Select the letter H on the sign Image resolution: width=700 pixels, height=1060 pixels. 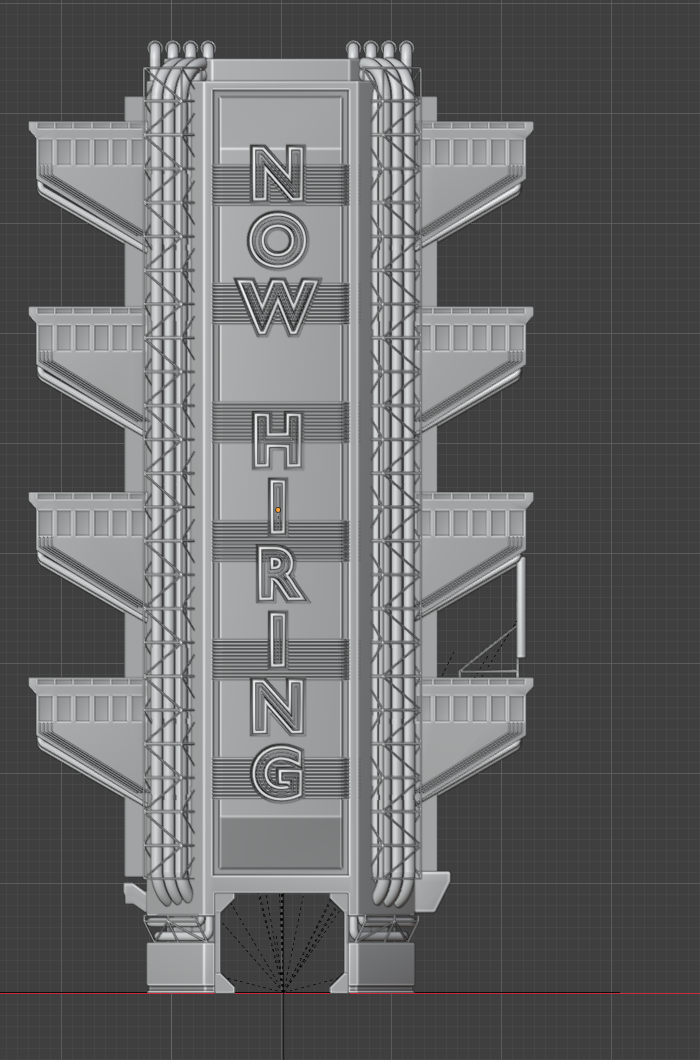click(x=277, y=441)
